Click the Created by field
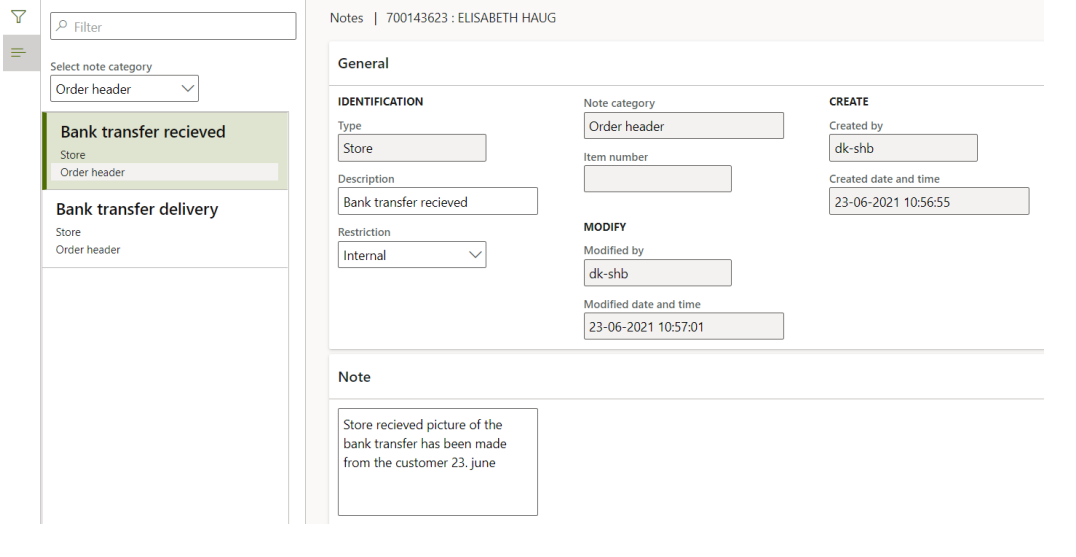Viewport: 1076px width, 557px height. (902, 148)
